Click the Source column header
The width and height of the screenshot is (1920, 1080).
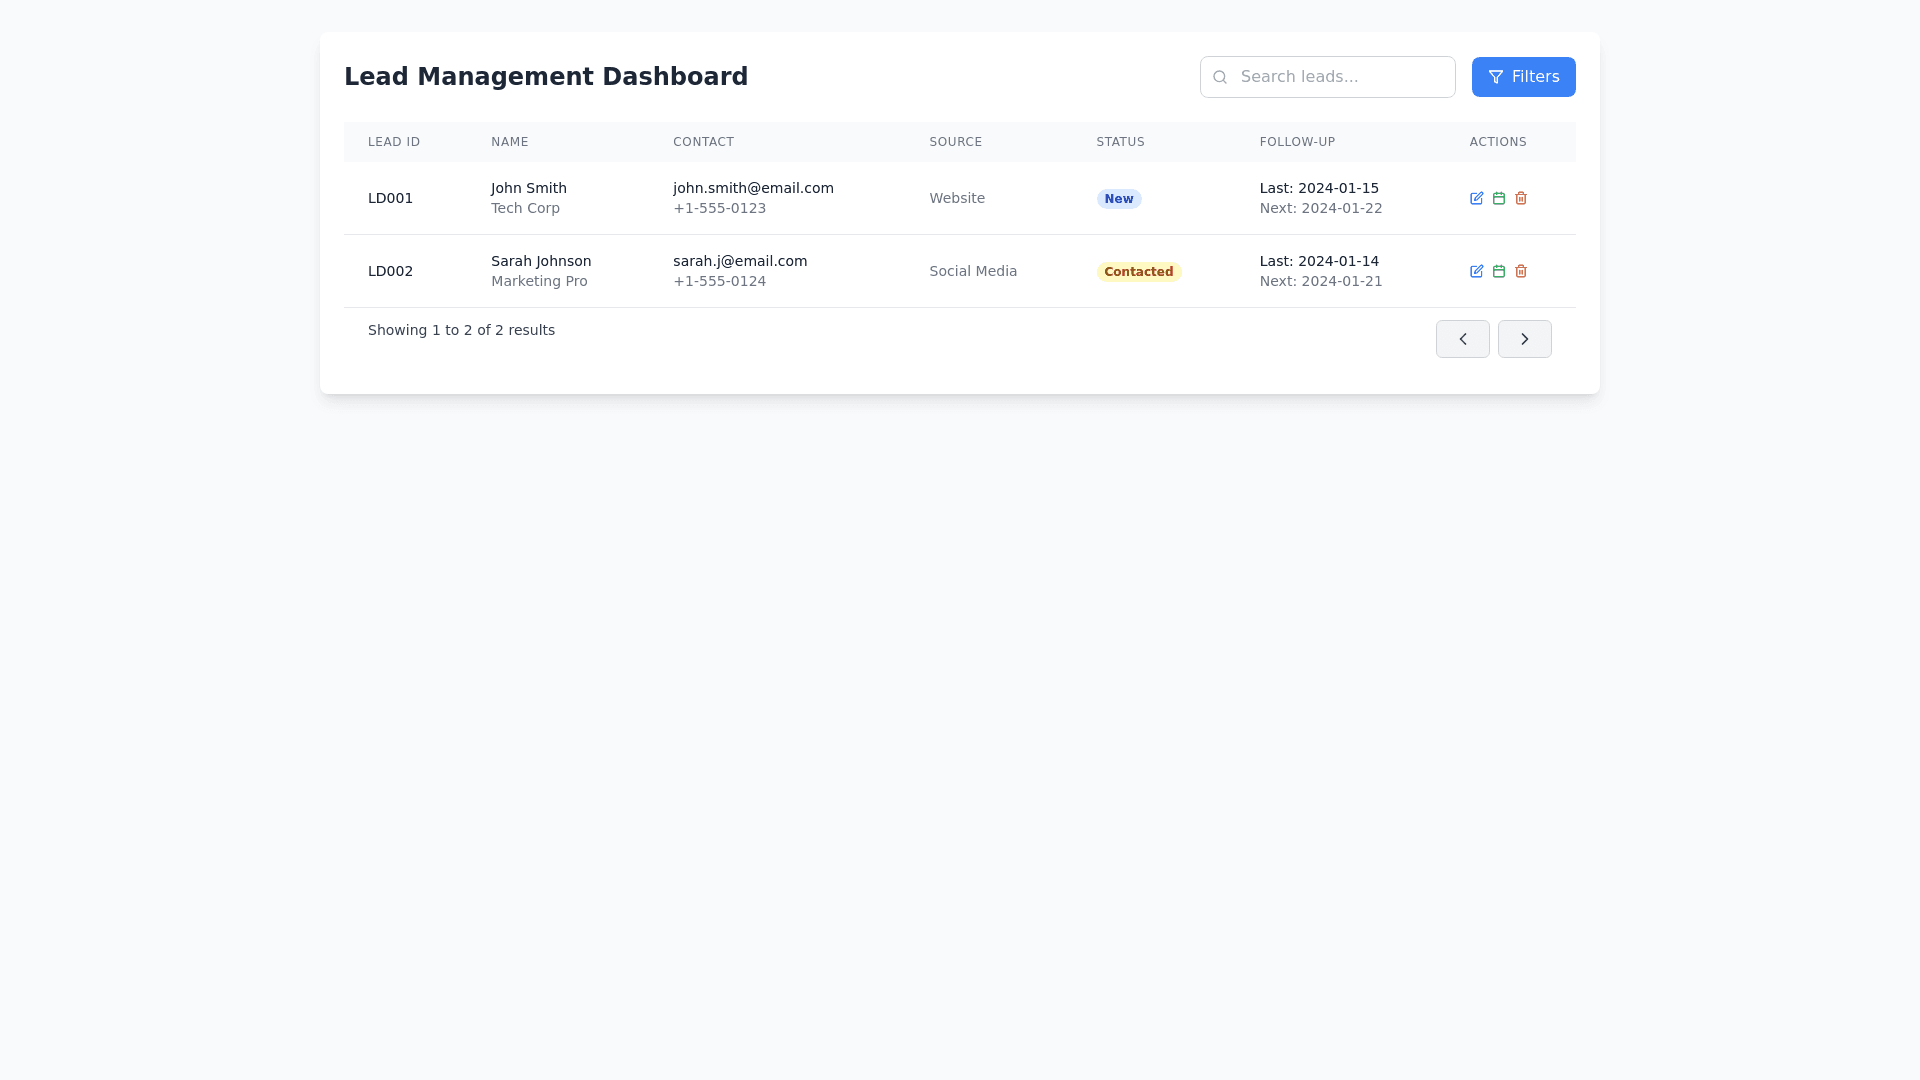point(955,142)
